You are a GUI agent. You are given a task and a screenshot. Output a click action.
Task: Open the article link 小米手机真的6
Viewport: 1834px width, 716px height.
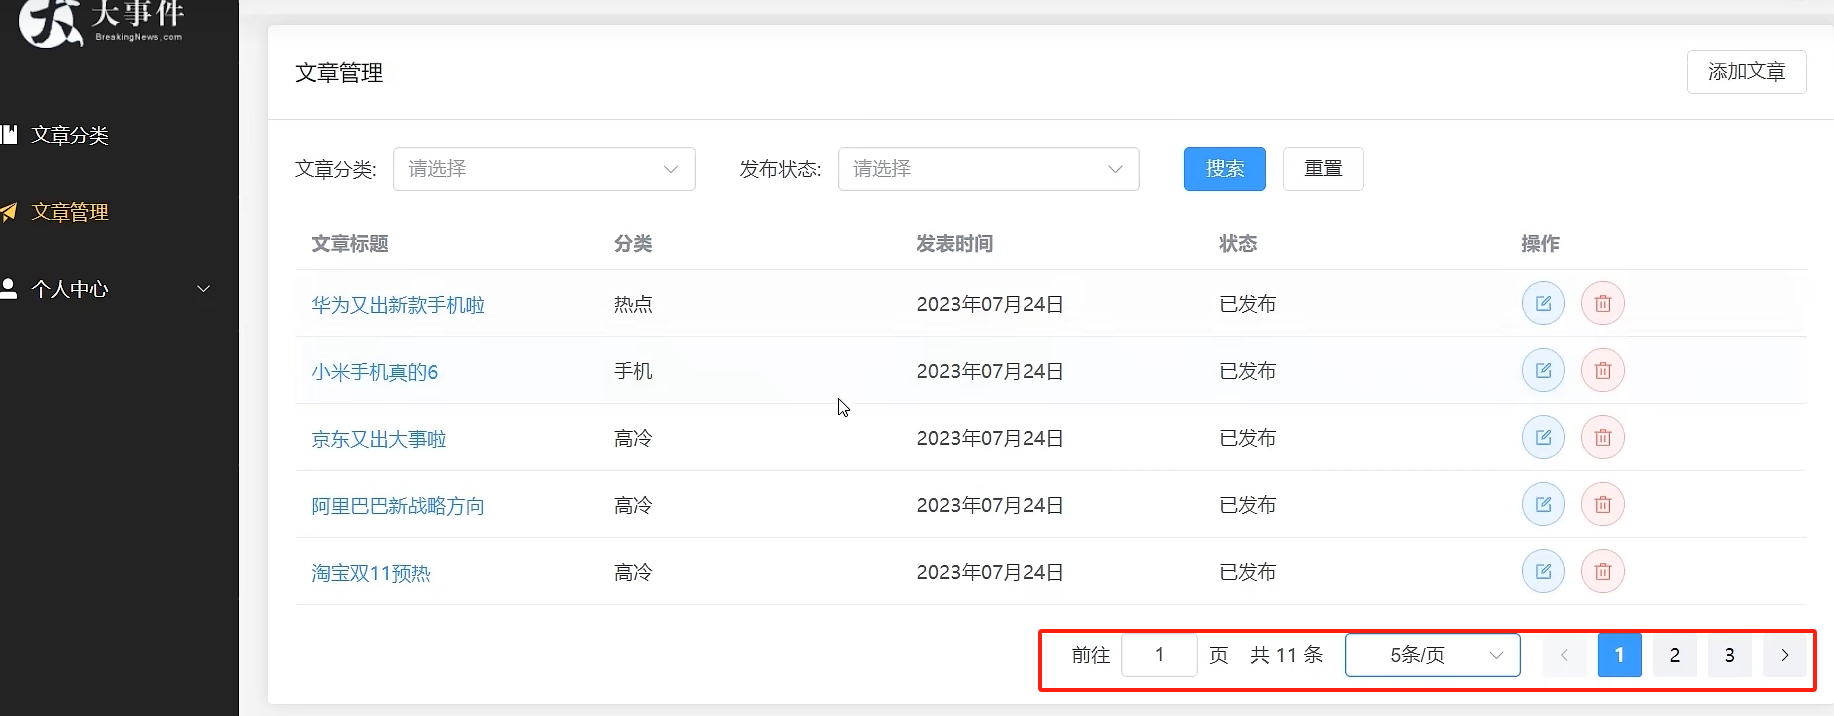point(375,372)
